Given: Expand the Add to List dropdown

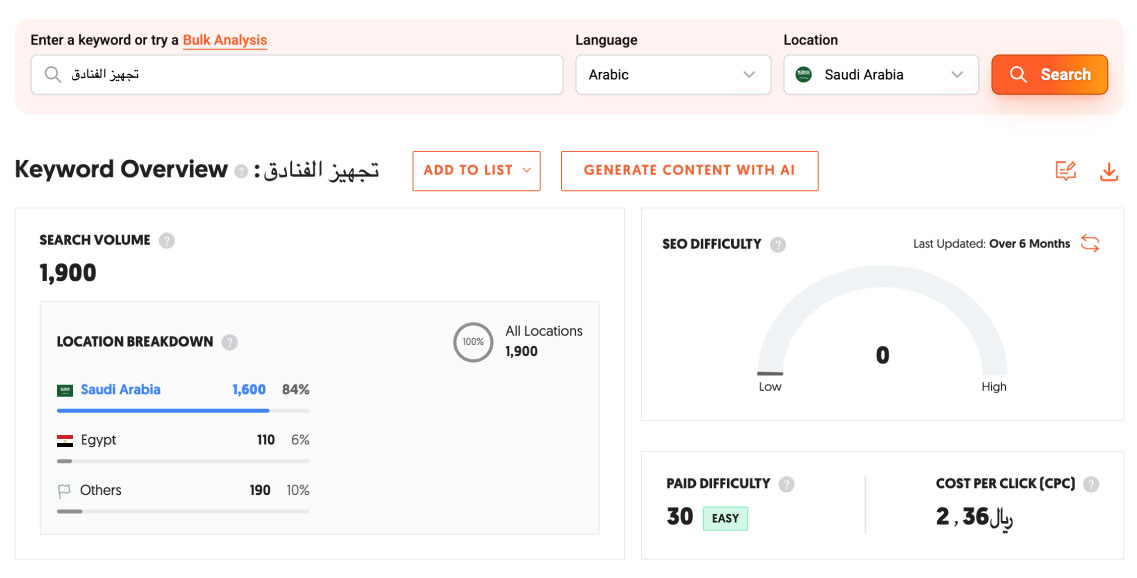Looking at the screenshot, I should tap(476, 171).
